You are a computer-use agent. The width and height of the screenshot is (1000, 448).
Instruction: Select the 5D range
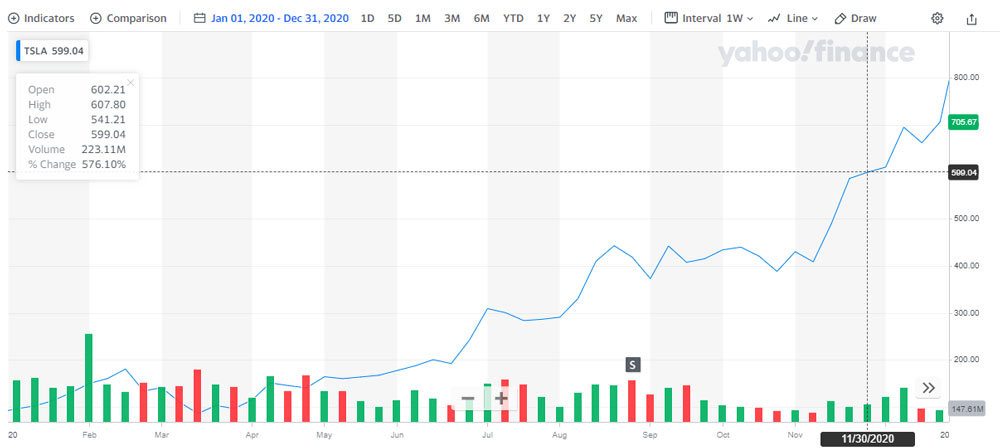(x=395, y=19)
